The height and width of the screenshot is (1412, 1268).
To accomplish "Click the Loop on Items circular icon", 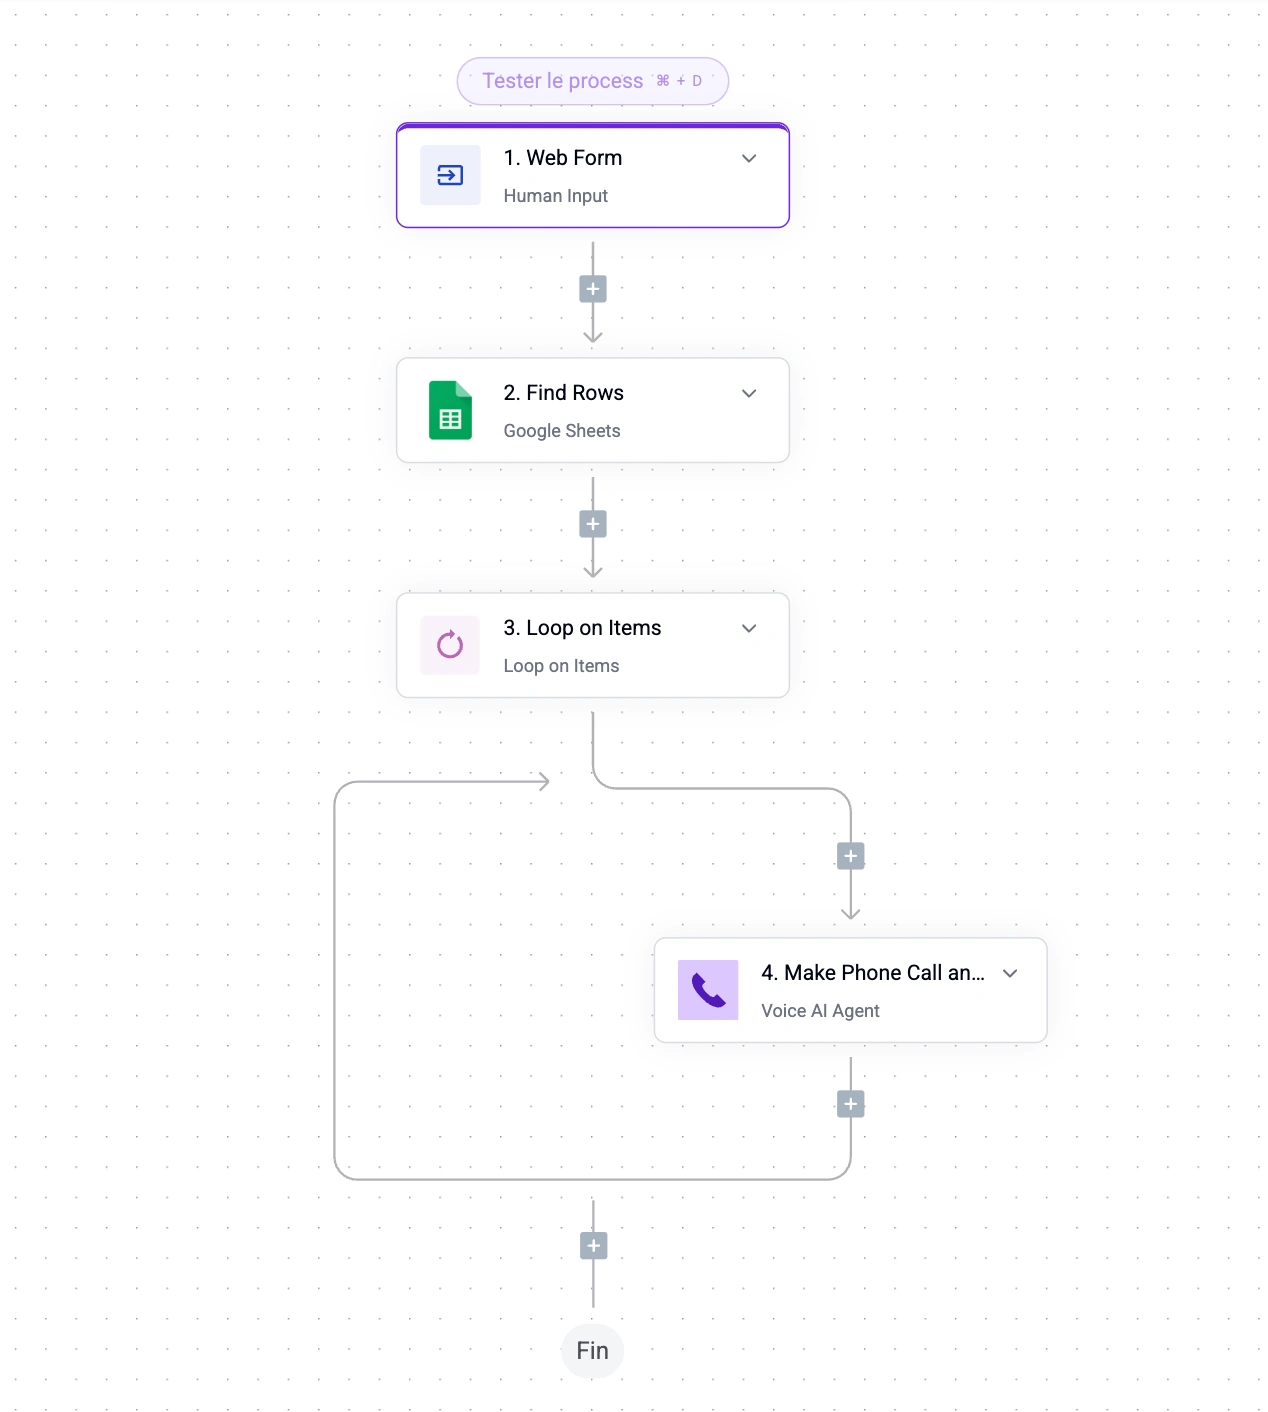I will pyautogui.click(x=450, y=645).
